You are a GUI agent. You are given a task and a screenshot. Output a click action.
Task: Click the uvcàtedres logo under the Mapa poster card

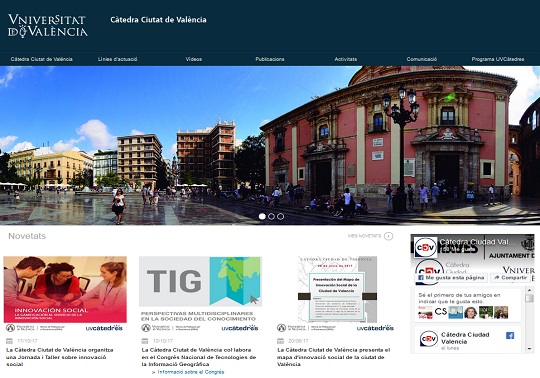point(375,328)
